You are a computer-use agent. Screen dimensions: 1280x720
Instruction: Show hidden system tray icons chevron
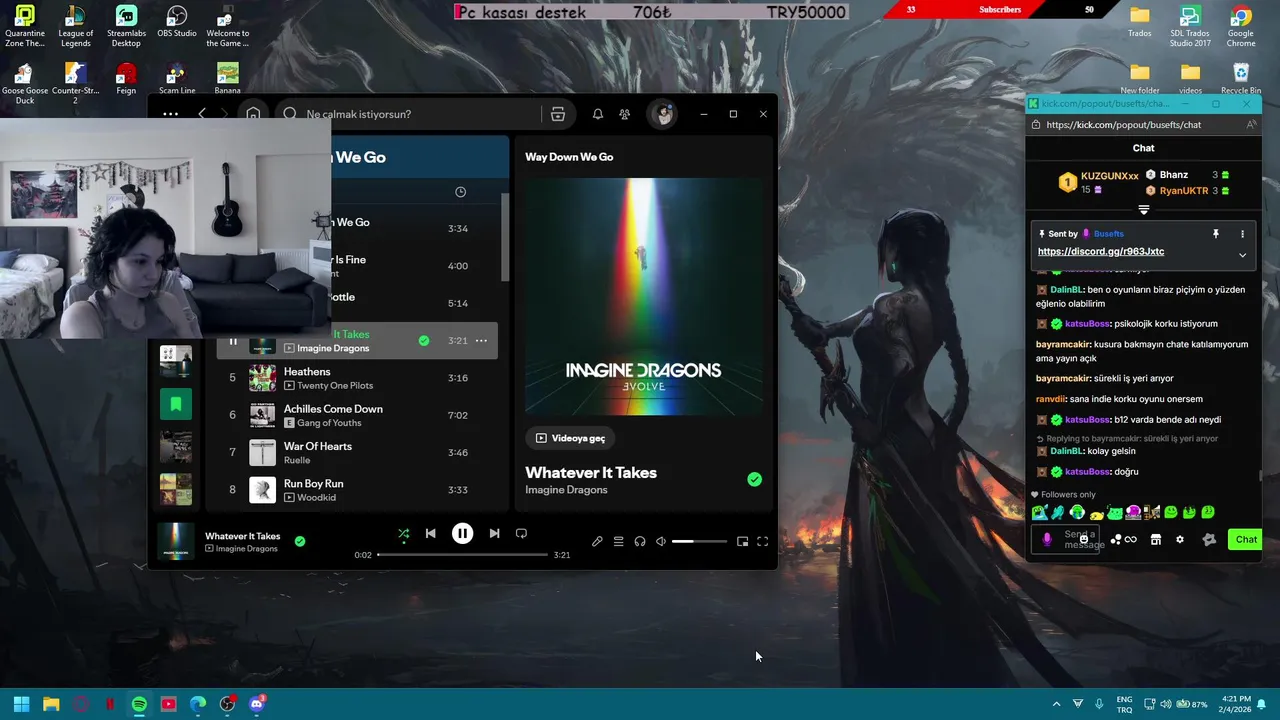[1056, 704]
